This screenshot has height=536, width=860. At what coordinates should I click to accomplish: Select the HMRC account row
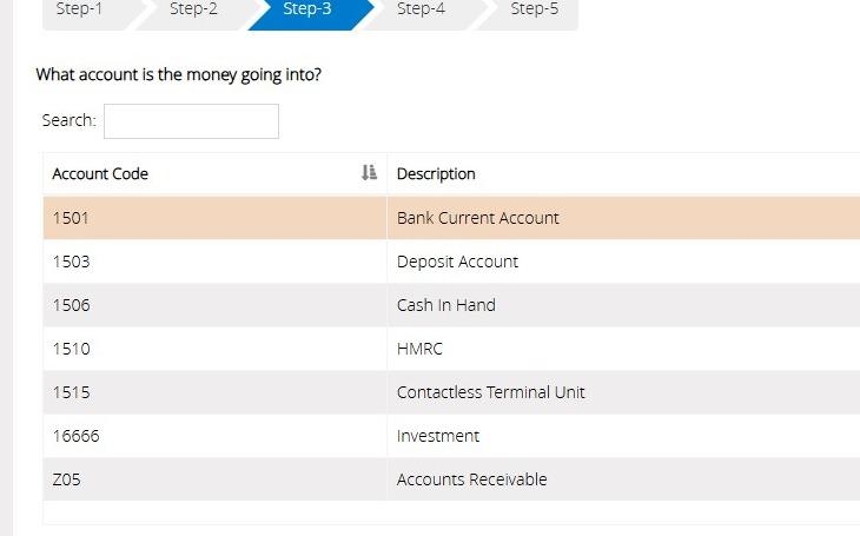click(419, 349)
